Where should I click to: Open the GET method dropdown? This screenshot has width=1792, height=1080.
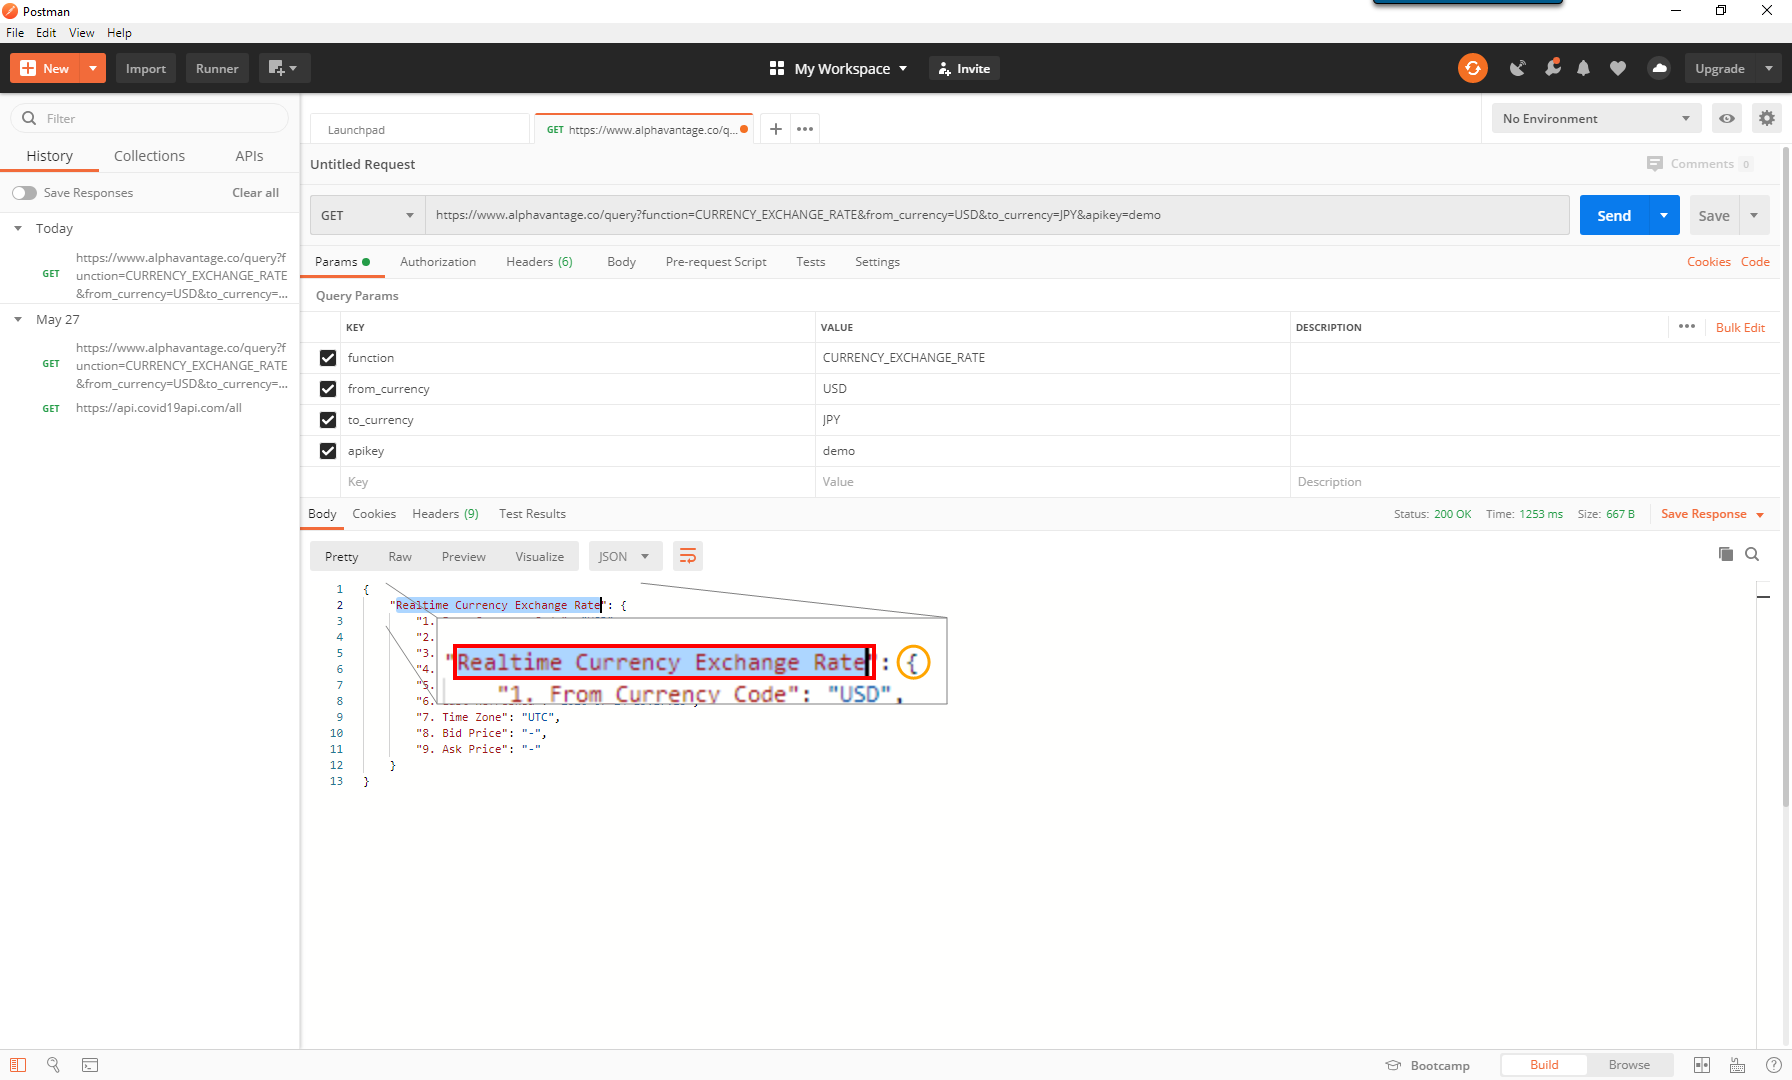tap(367, 215)
